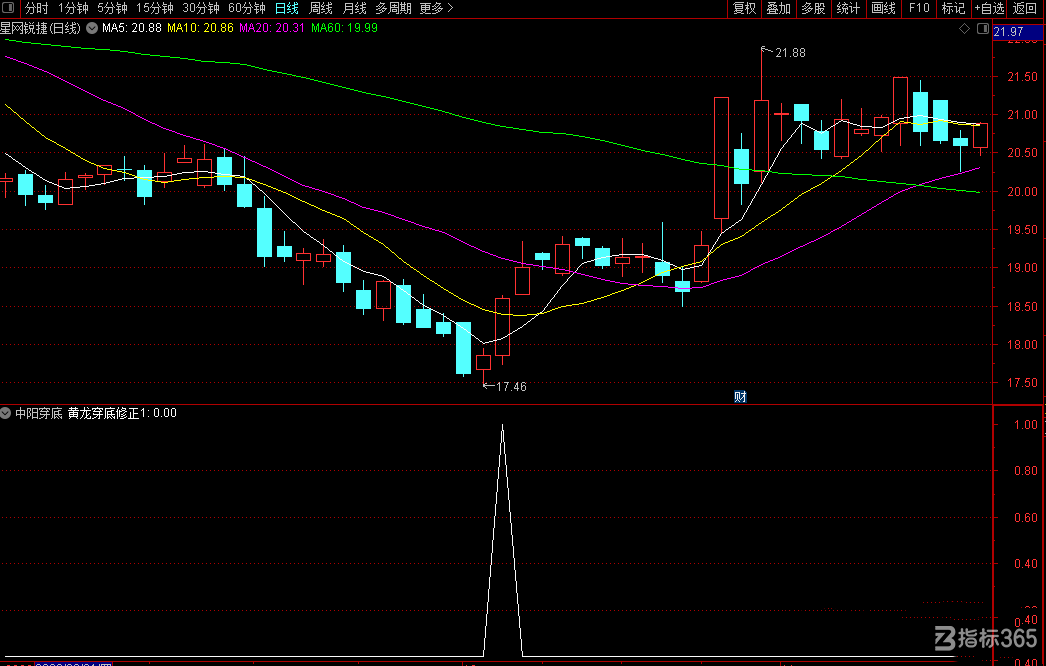
Task: Click the green MA60: 19.99 label
Action: [x=344, y=28]
